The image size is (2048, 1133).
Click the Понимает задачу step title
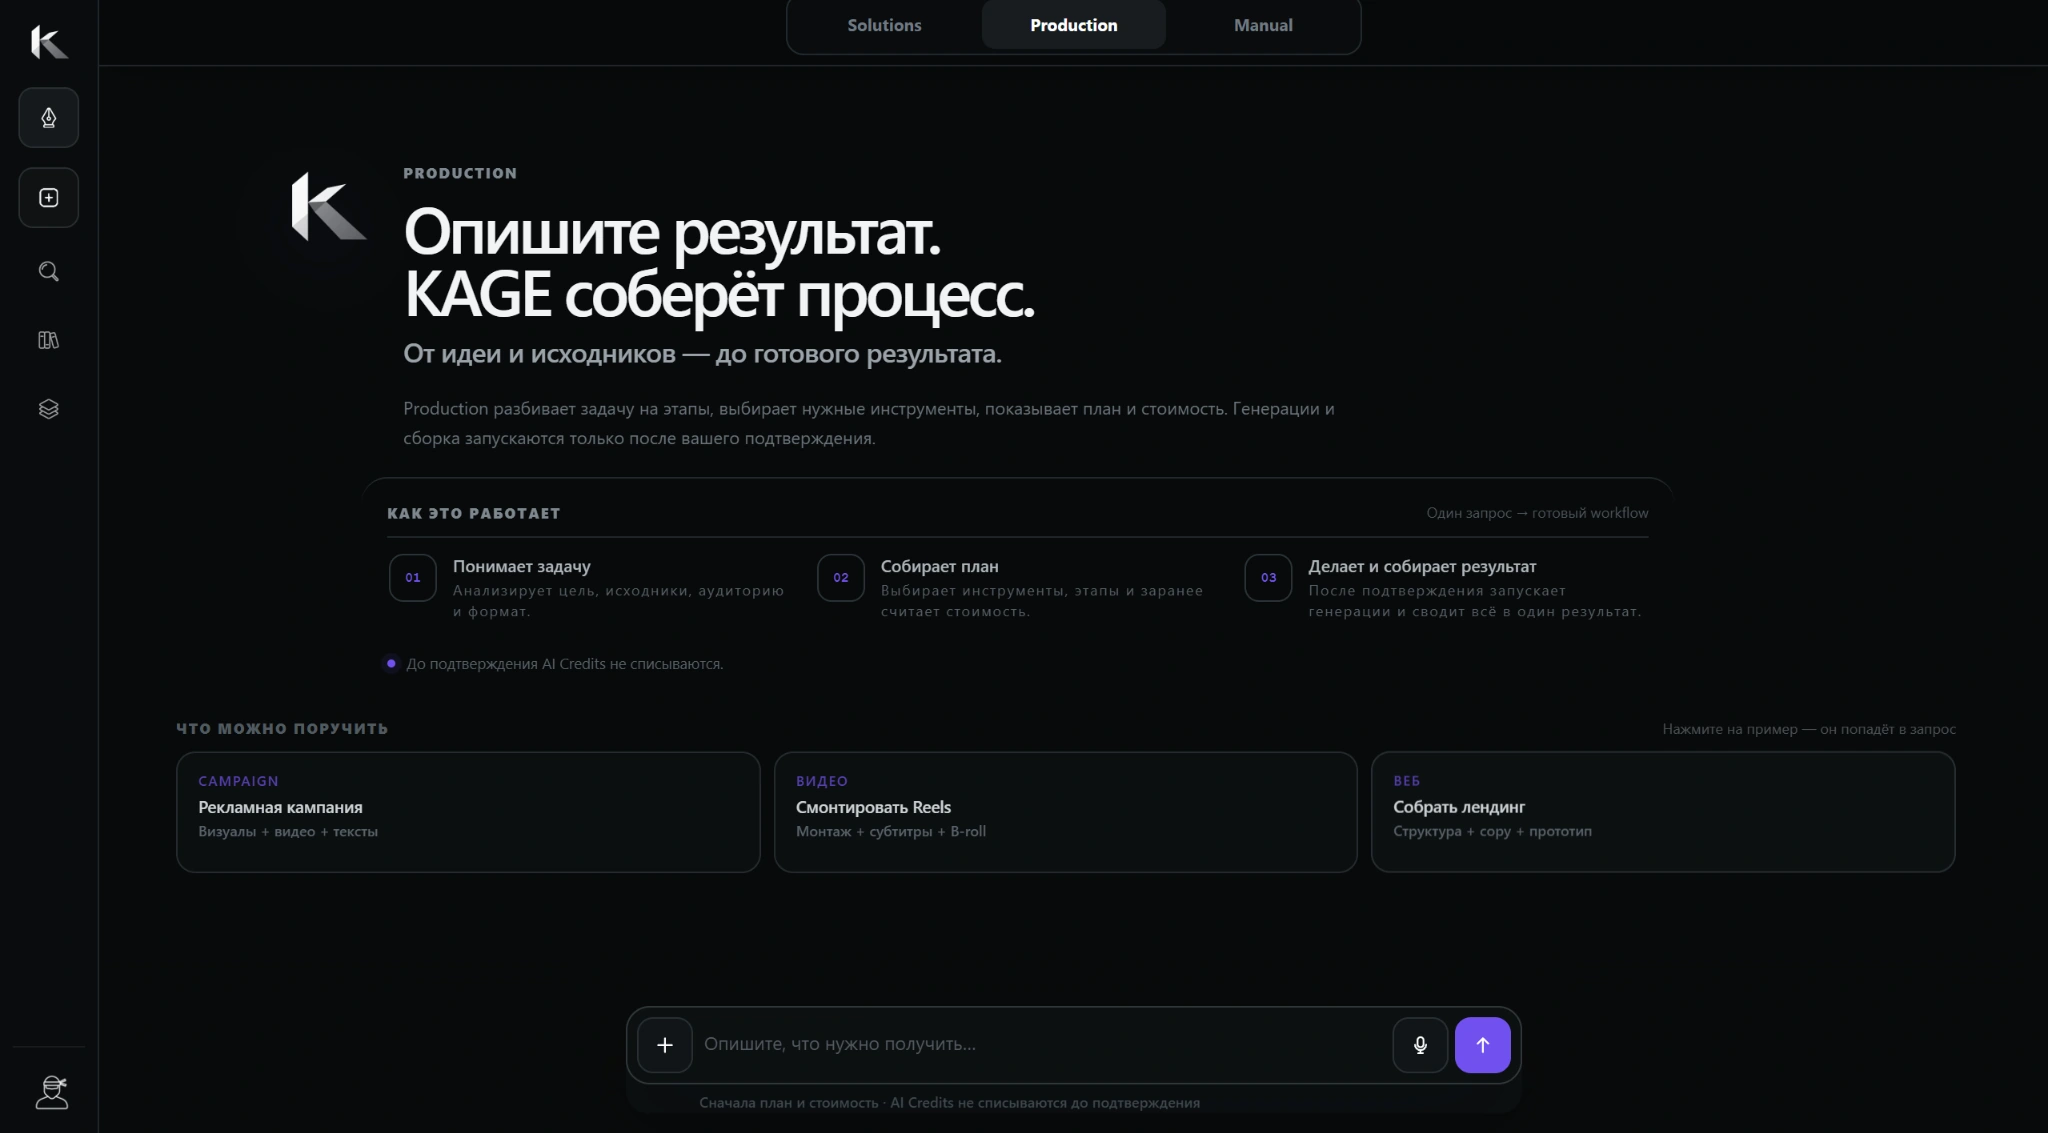[x=522, y=567]
